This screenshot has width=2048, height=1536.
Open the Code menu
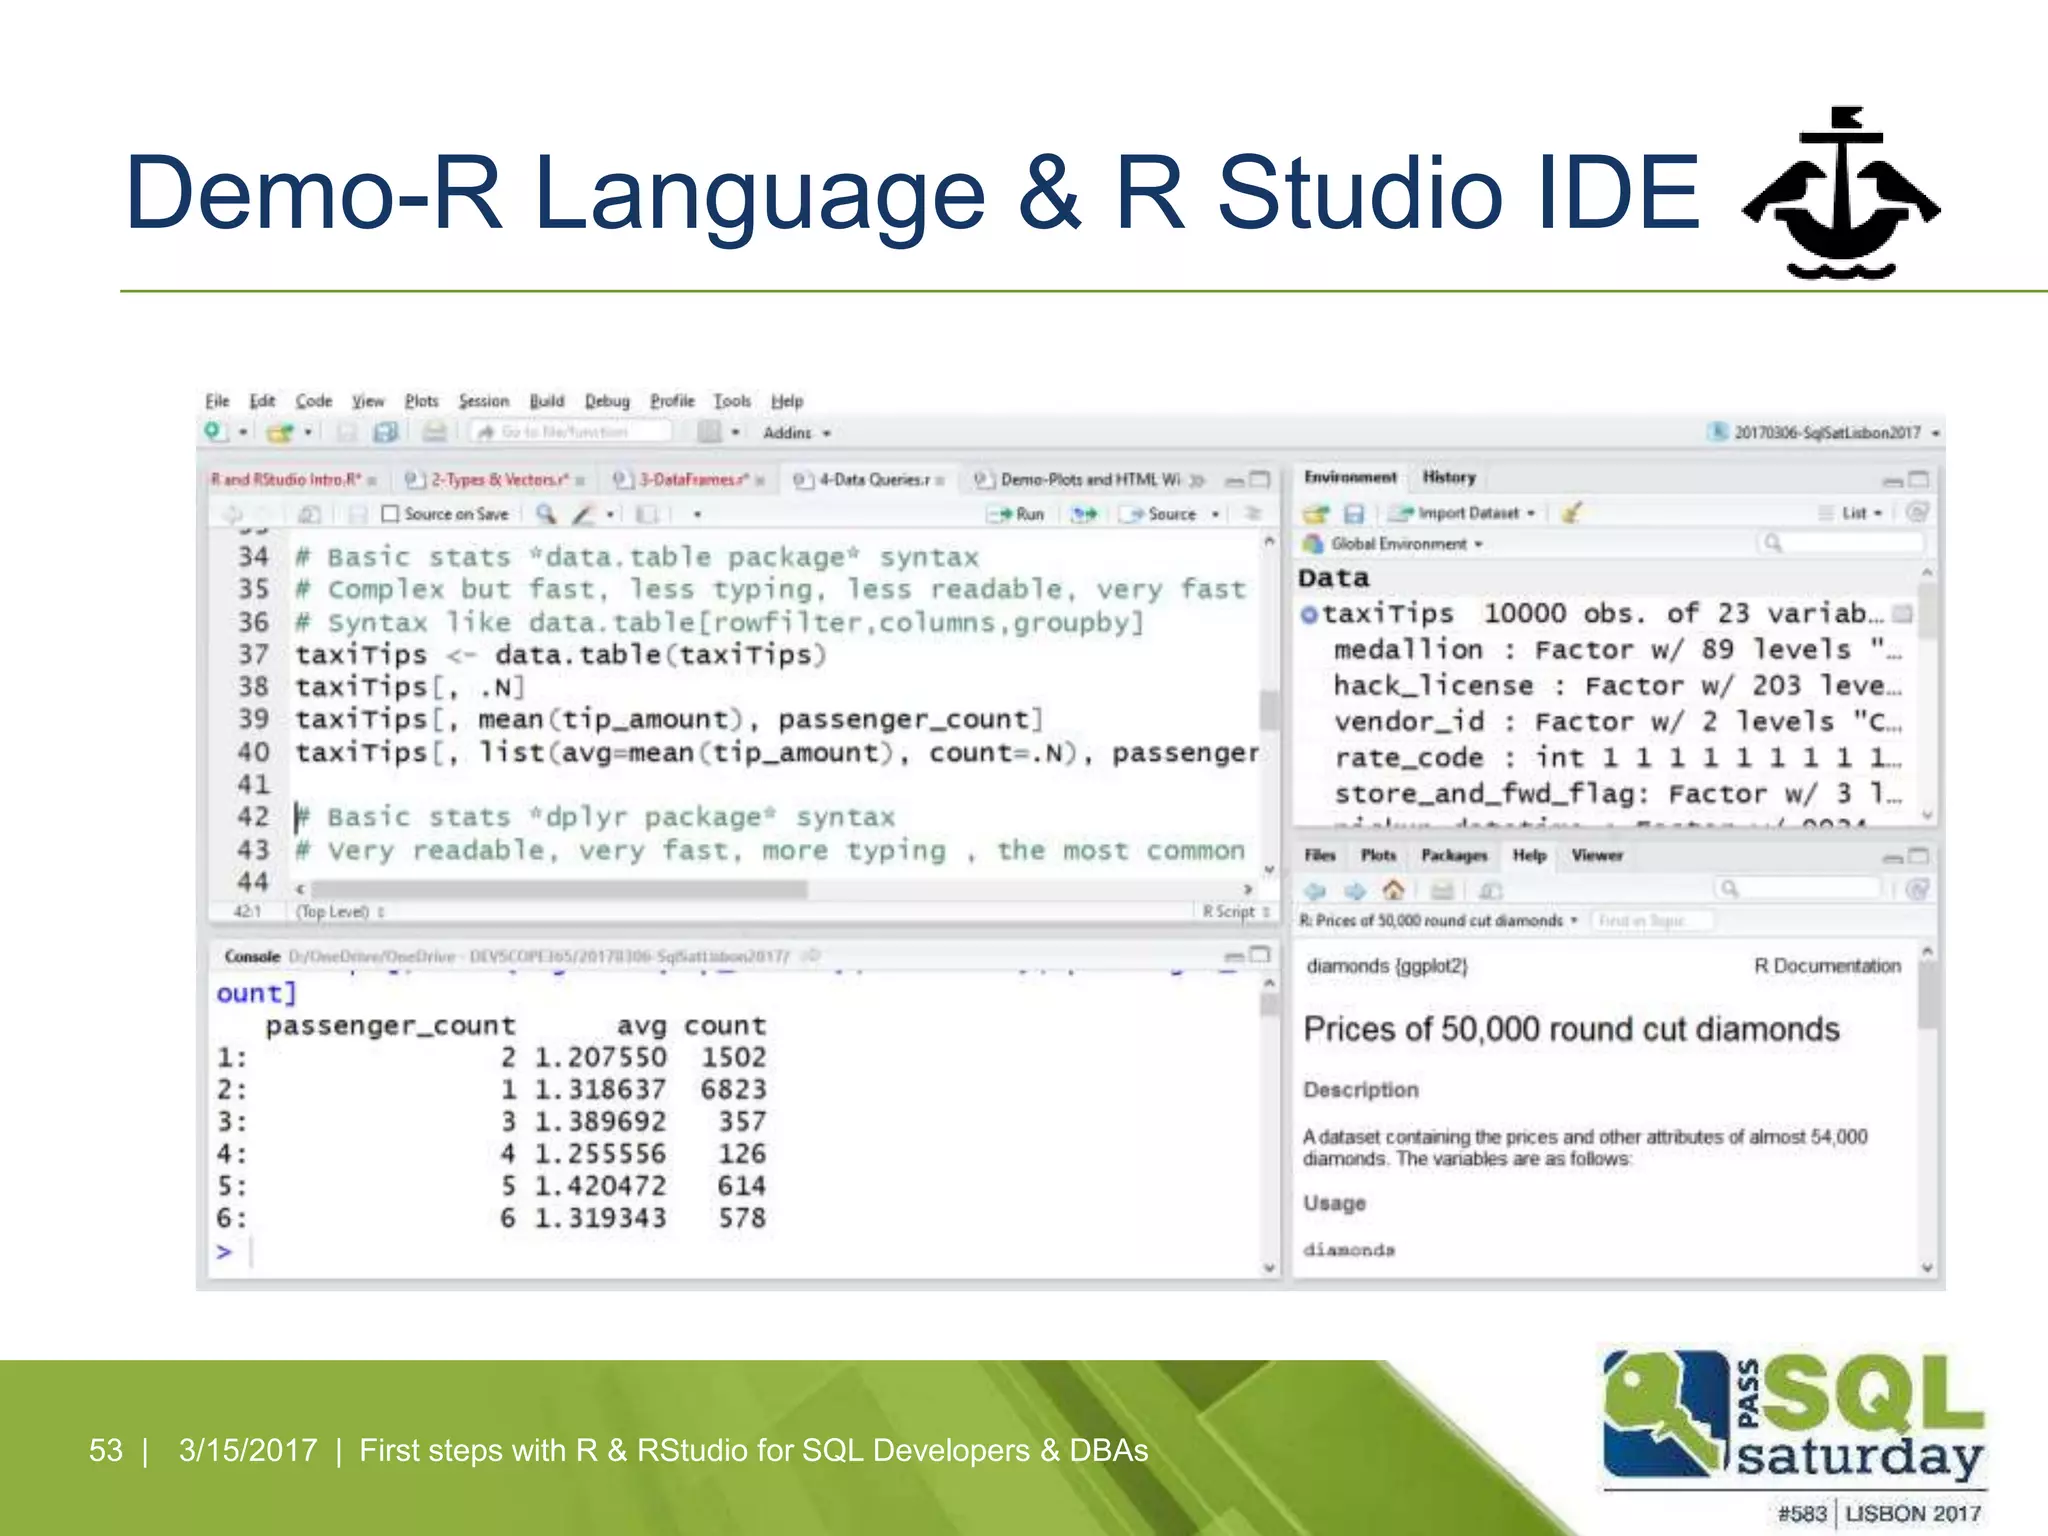coord(314,400)
